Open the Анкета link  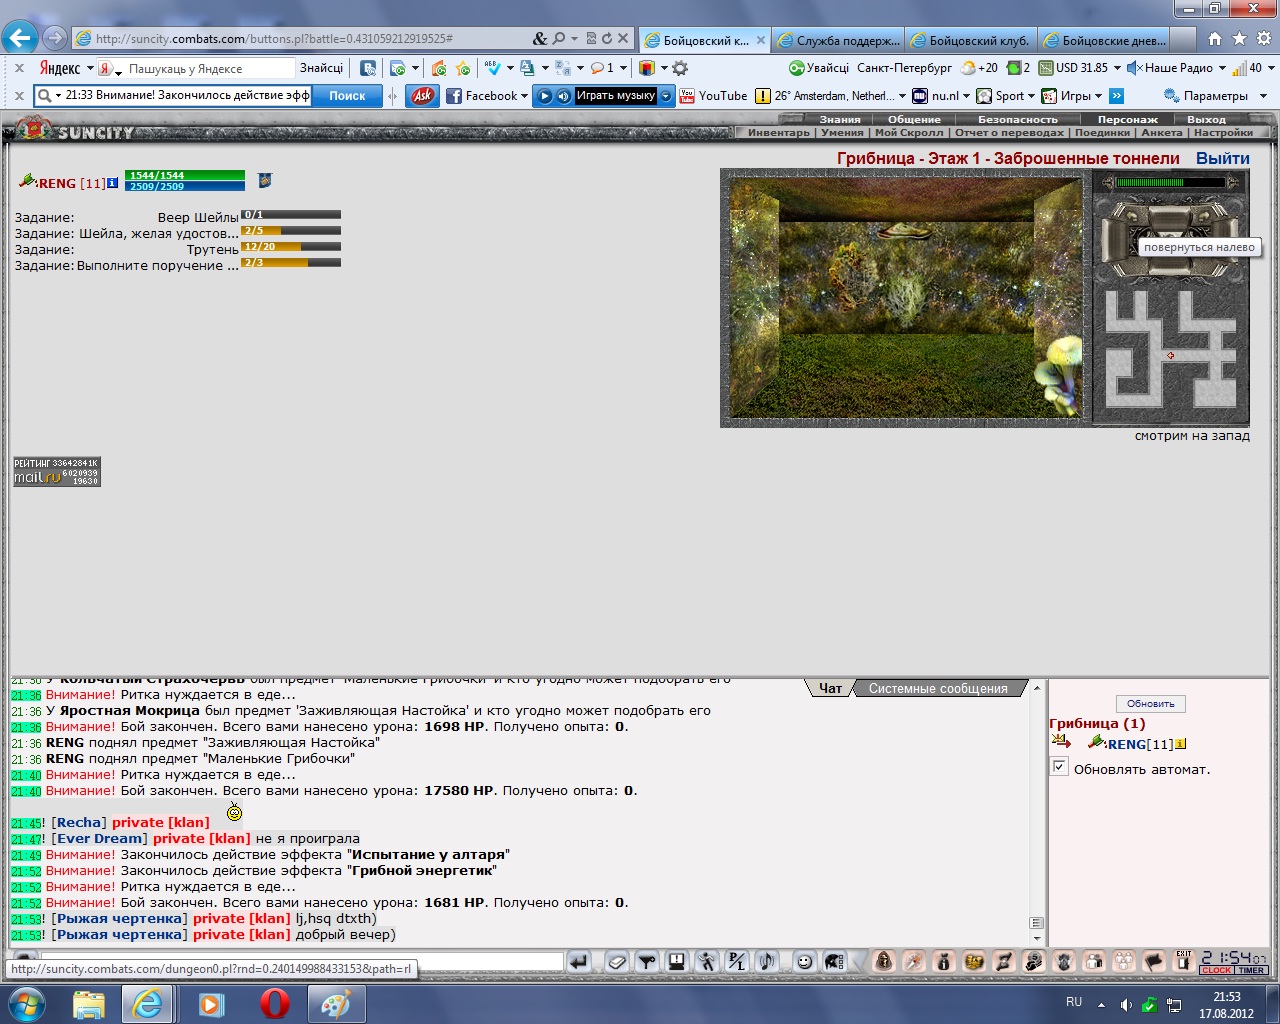click(x=1161, y=132)
